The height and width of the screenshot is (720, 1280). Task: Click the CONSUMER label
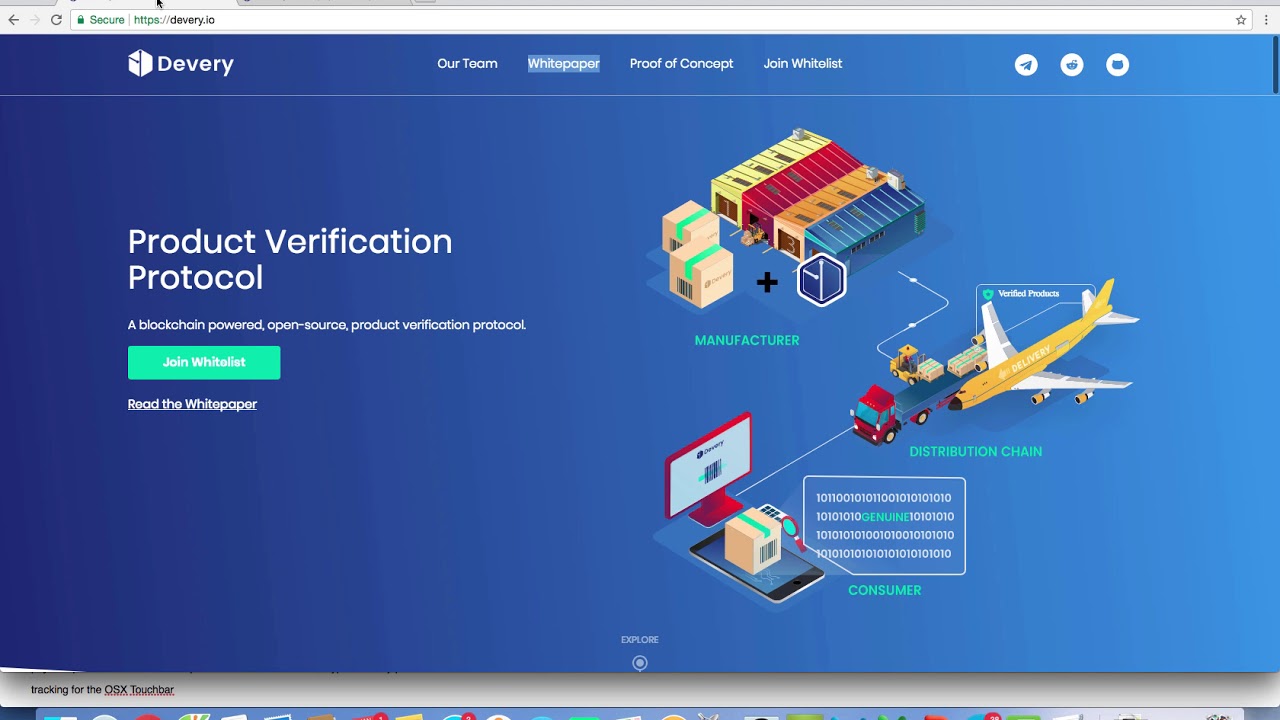[885, 591]
